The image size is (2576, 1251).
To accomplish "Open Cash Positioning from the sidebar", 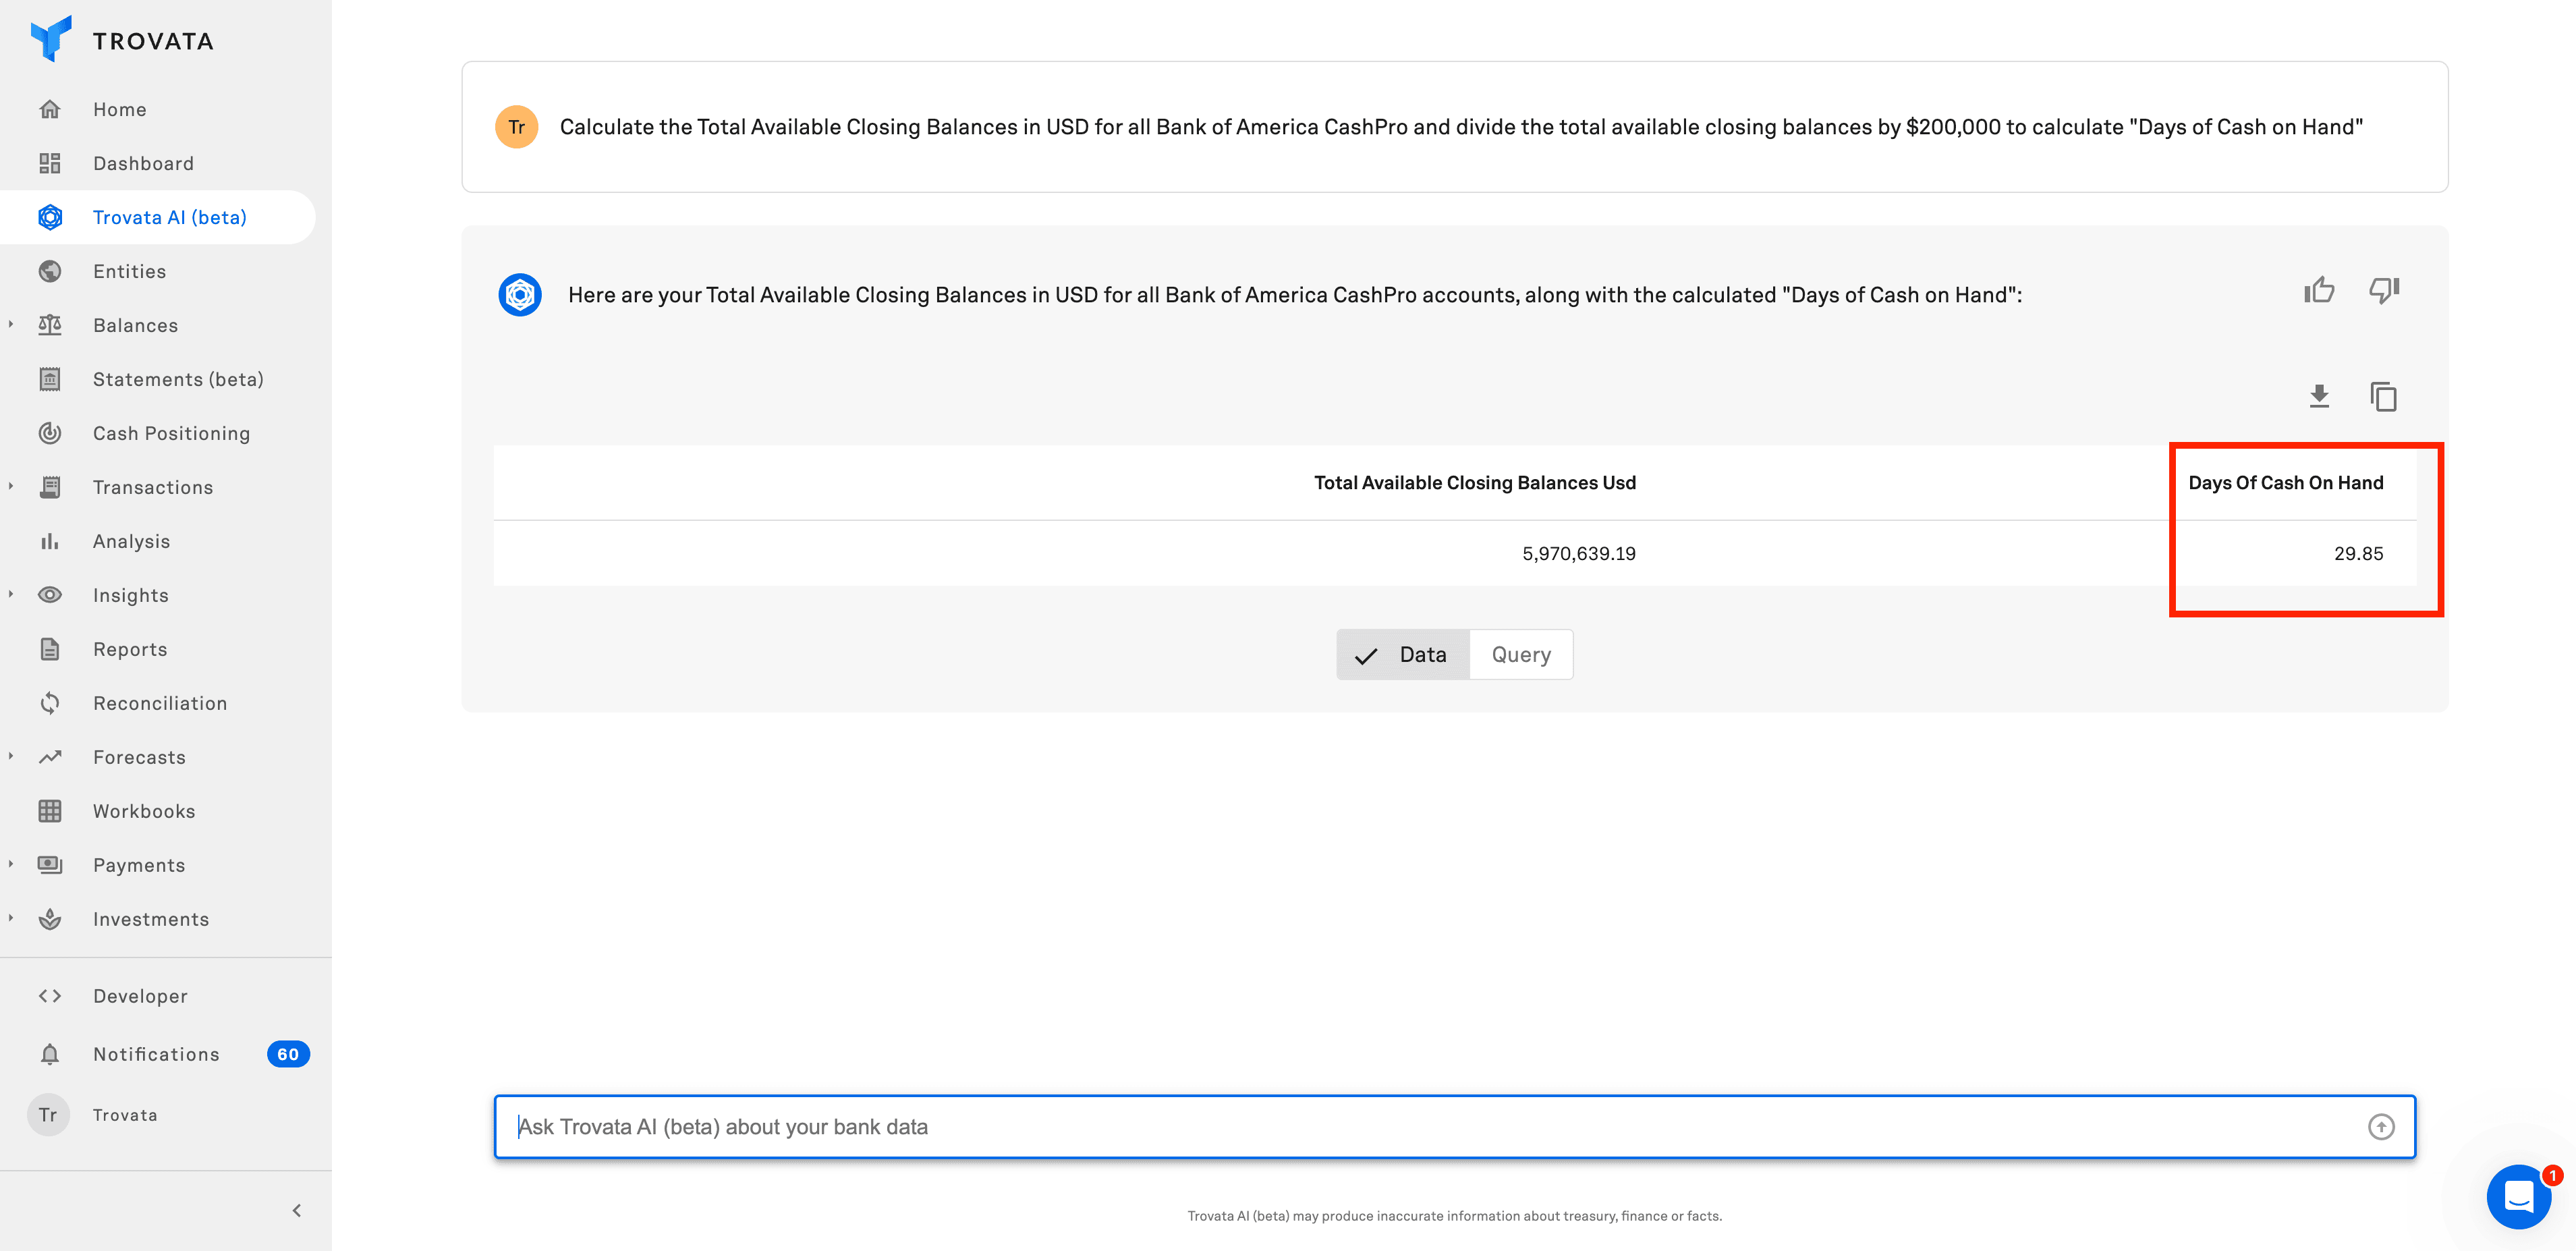I will click(171, 433).
